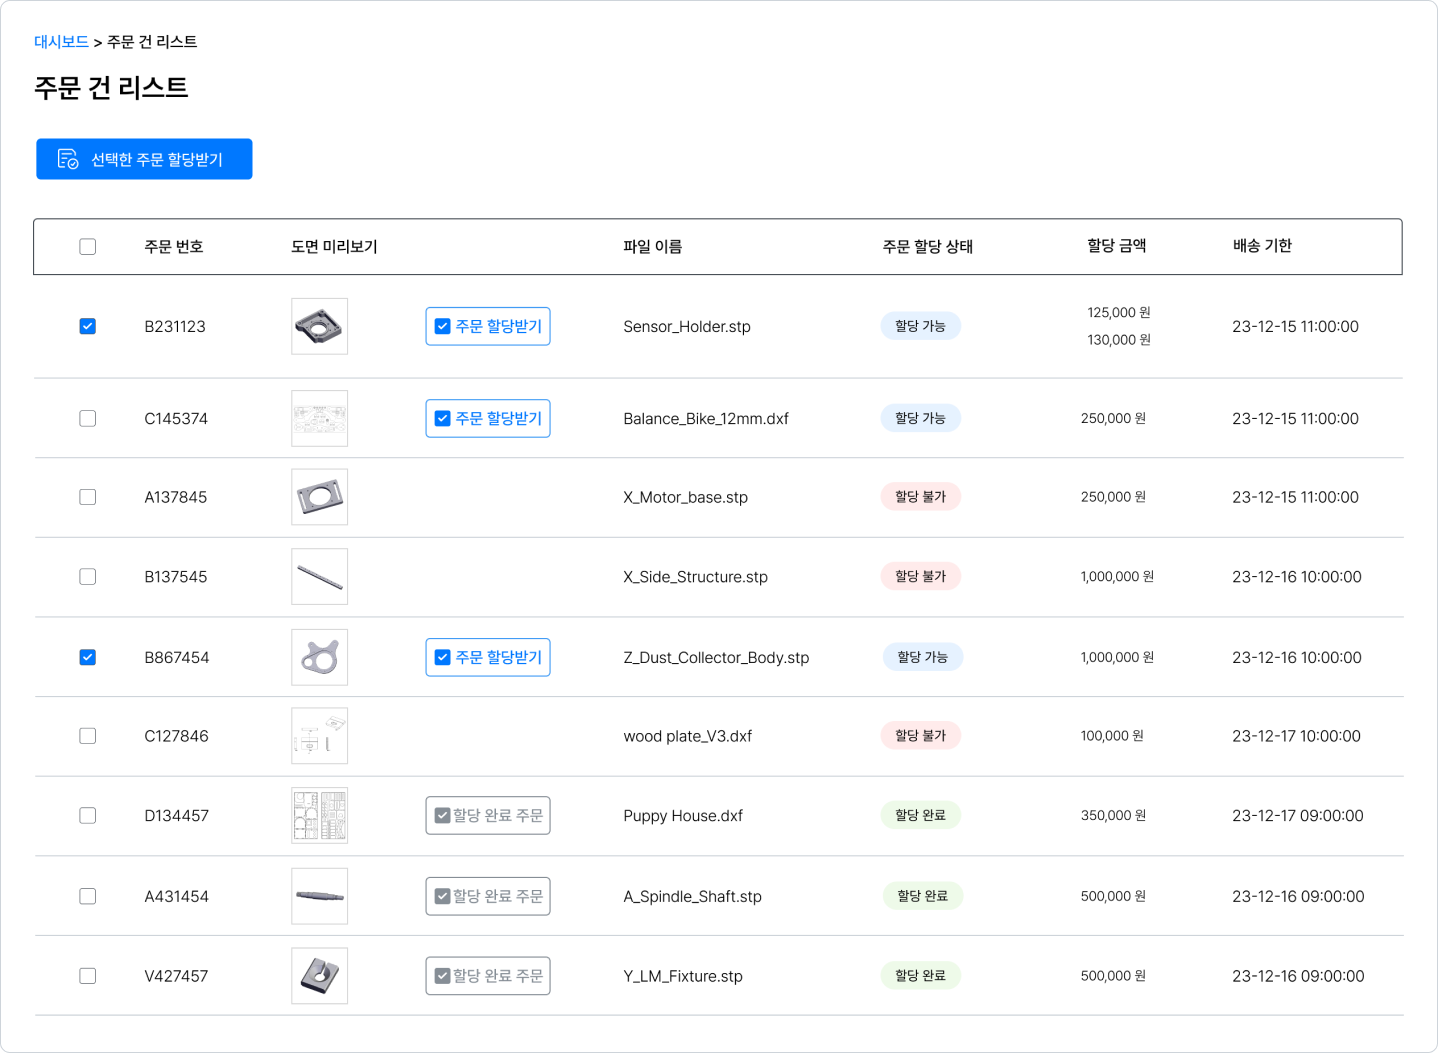This screenshot has width=1438, height=1053.
Task: Click the 130,000 원 amount
Action: click(1119, 340)
